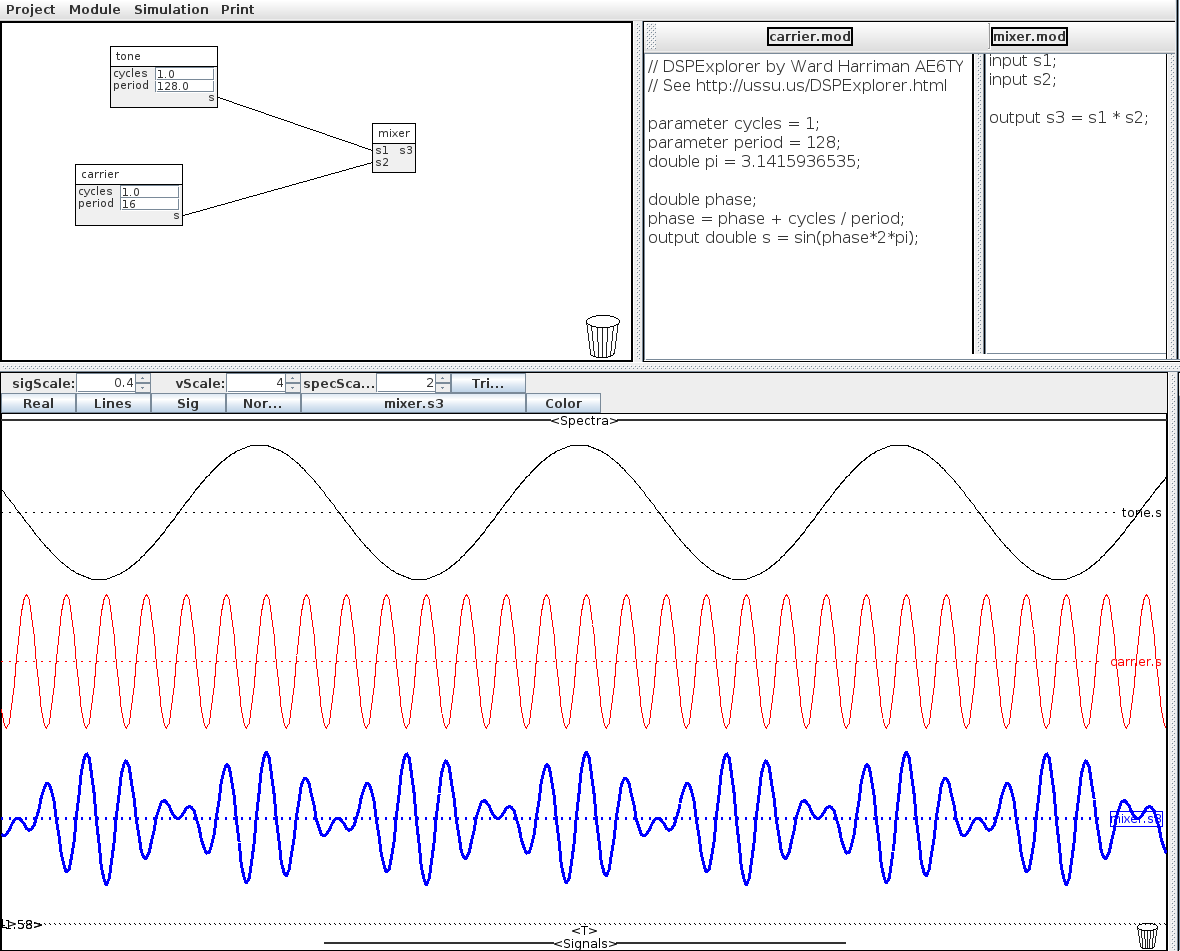Image resolution: width=1180 pixels, height=951 pixels.
Task: Click the trash can in the signals panel
Action: pyautogui.click(x=1147, y=935)
